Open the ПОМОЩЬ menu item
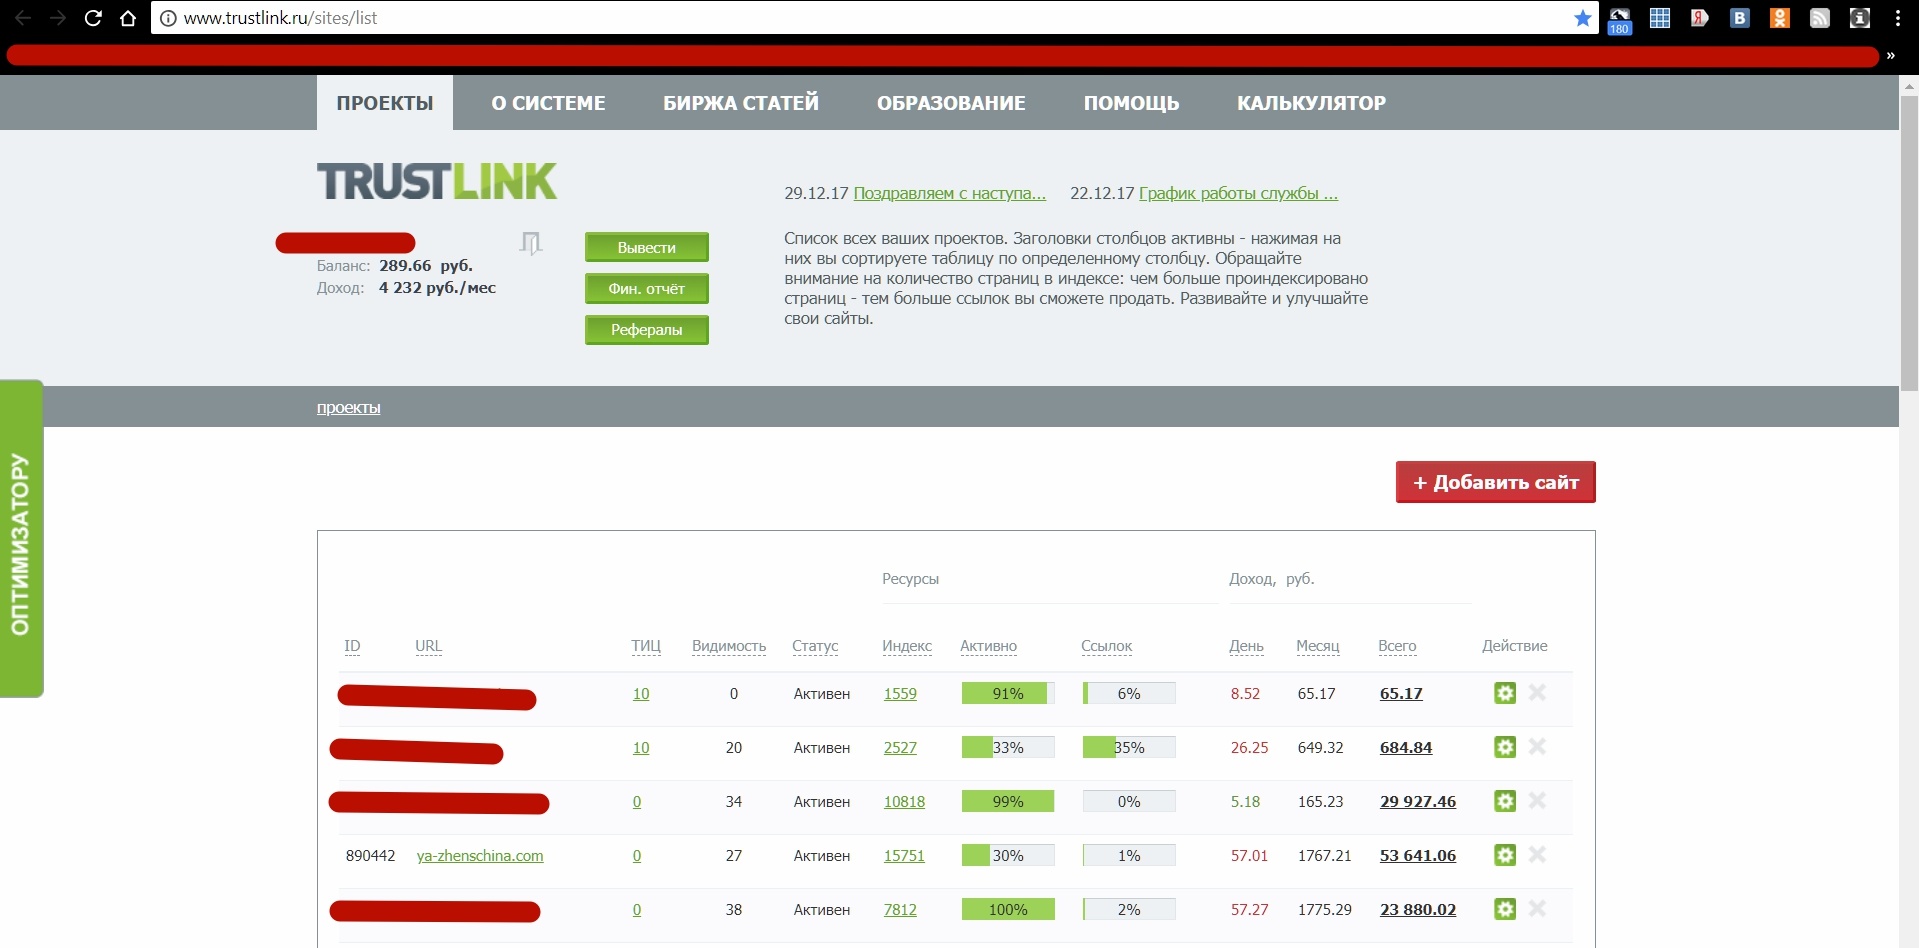Image resolution: width=1919 pixels, height=948 pixels. (1131, 103)
